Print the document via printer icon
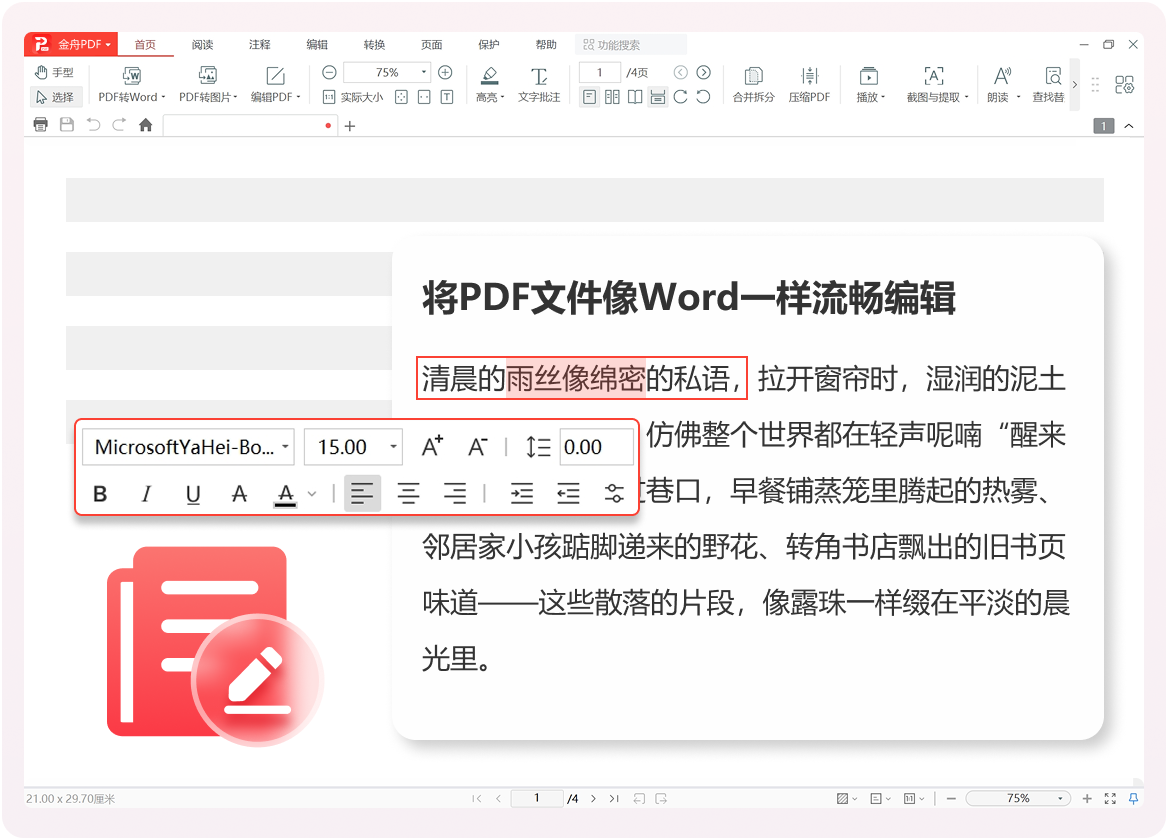Image resolution: width=1168 pixels, height=840 pixels. 41,125
